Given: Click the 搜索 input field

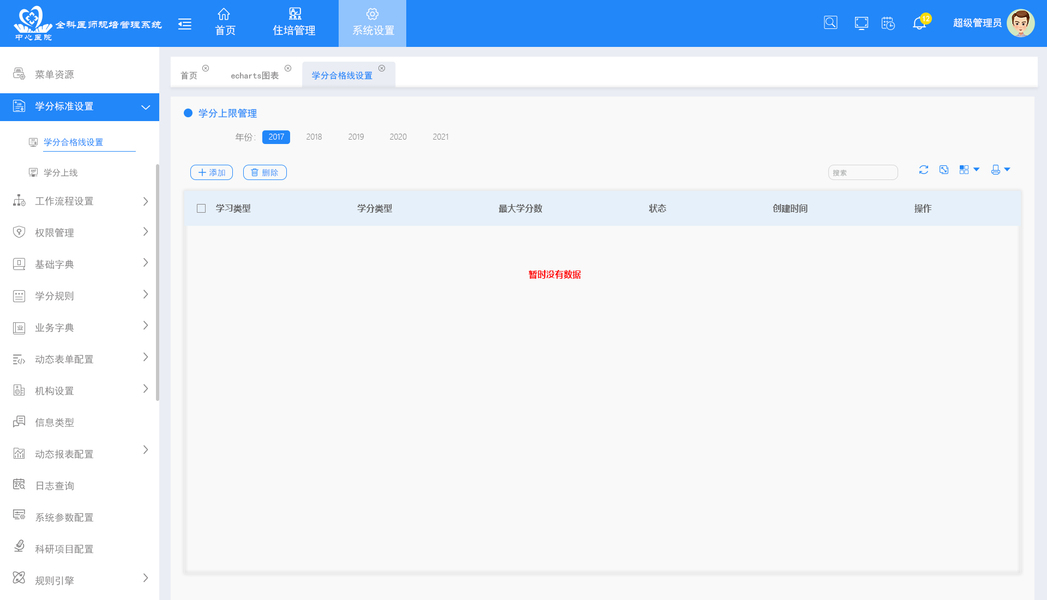Looking at the screenshot, I should [x=863, y=172].
